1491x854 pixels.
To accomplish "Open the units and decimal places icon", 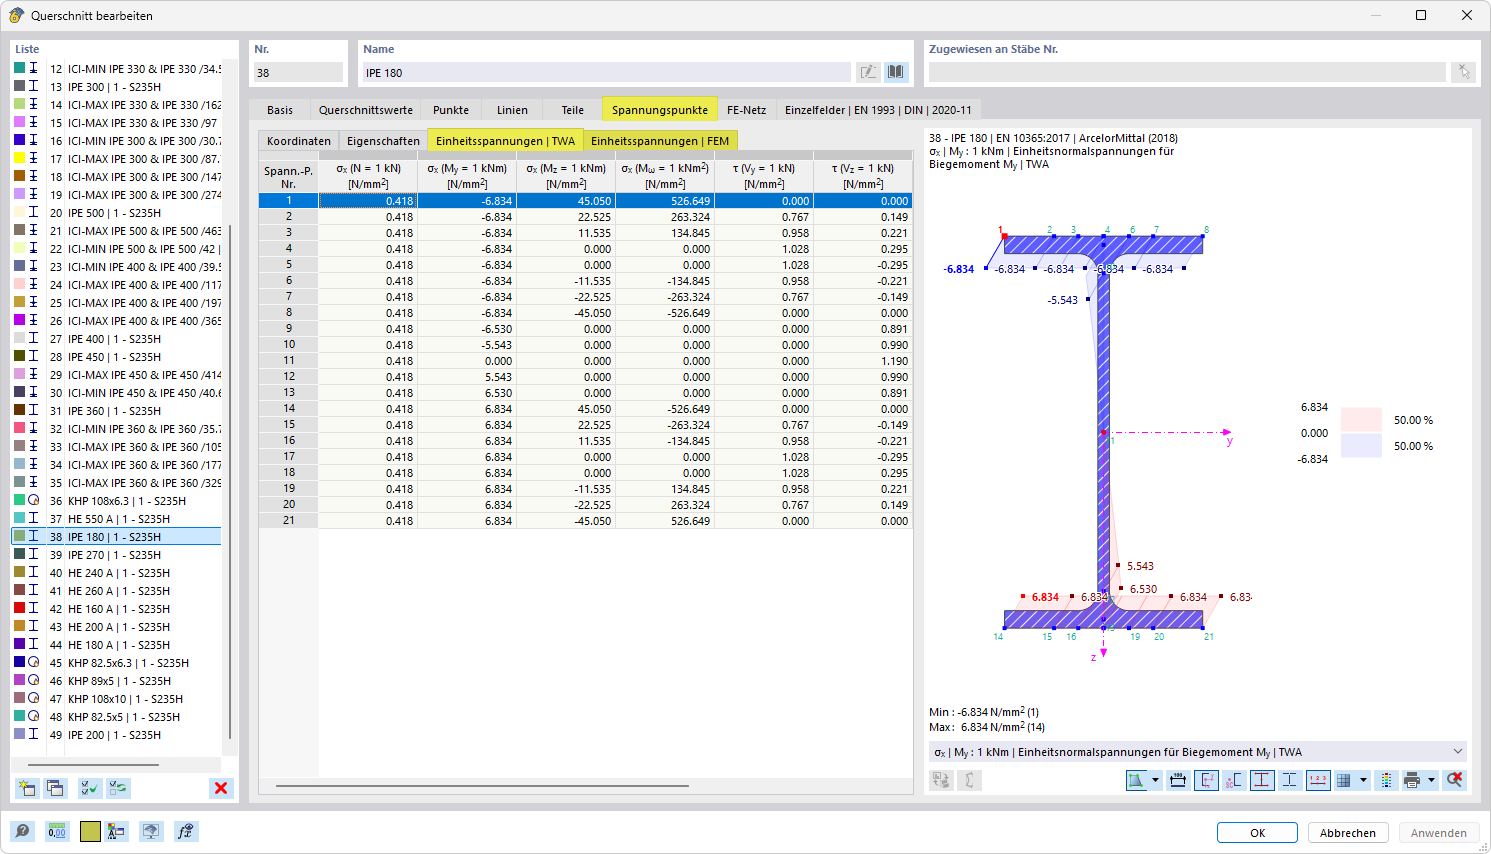I will pos(57,831).
